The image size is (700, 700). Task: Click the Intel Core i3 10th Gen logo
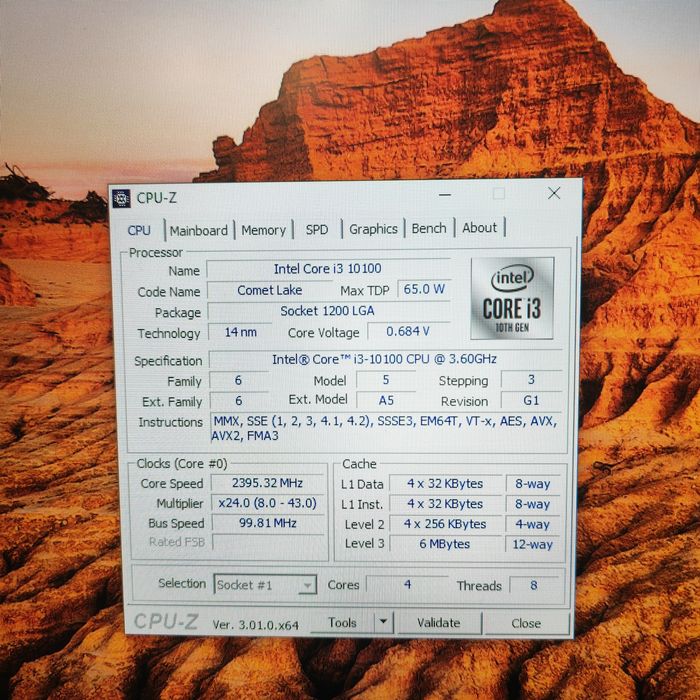pos(512,298)
